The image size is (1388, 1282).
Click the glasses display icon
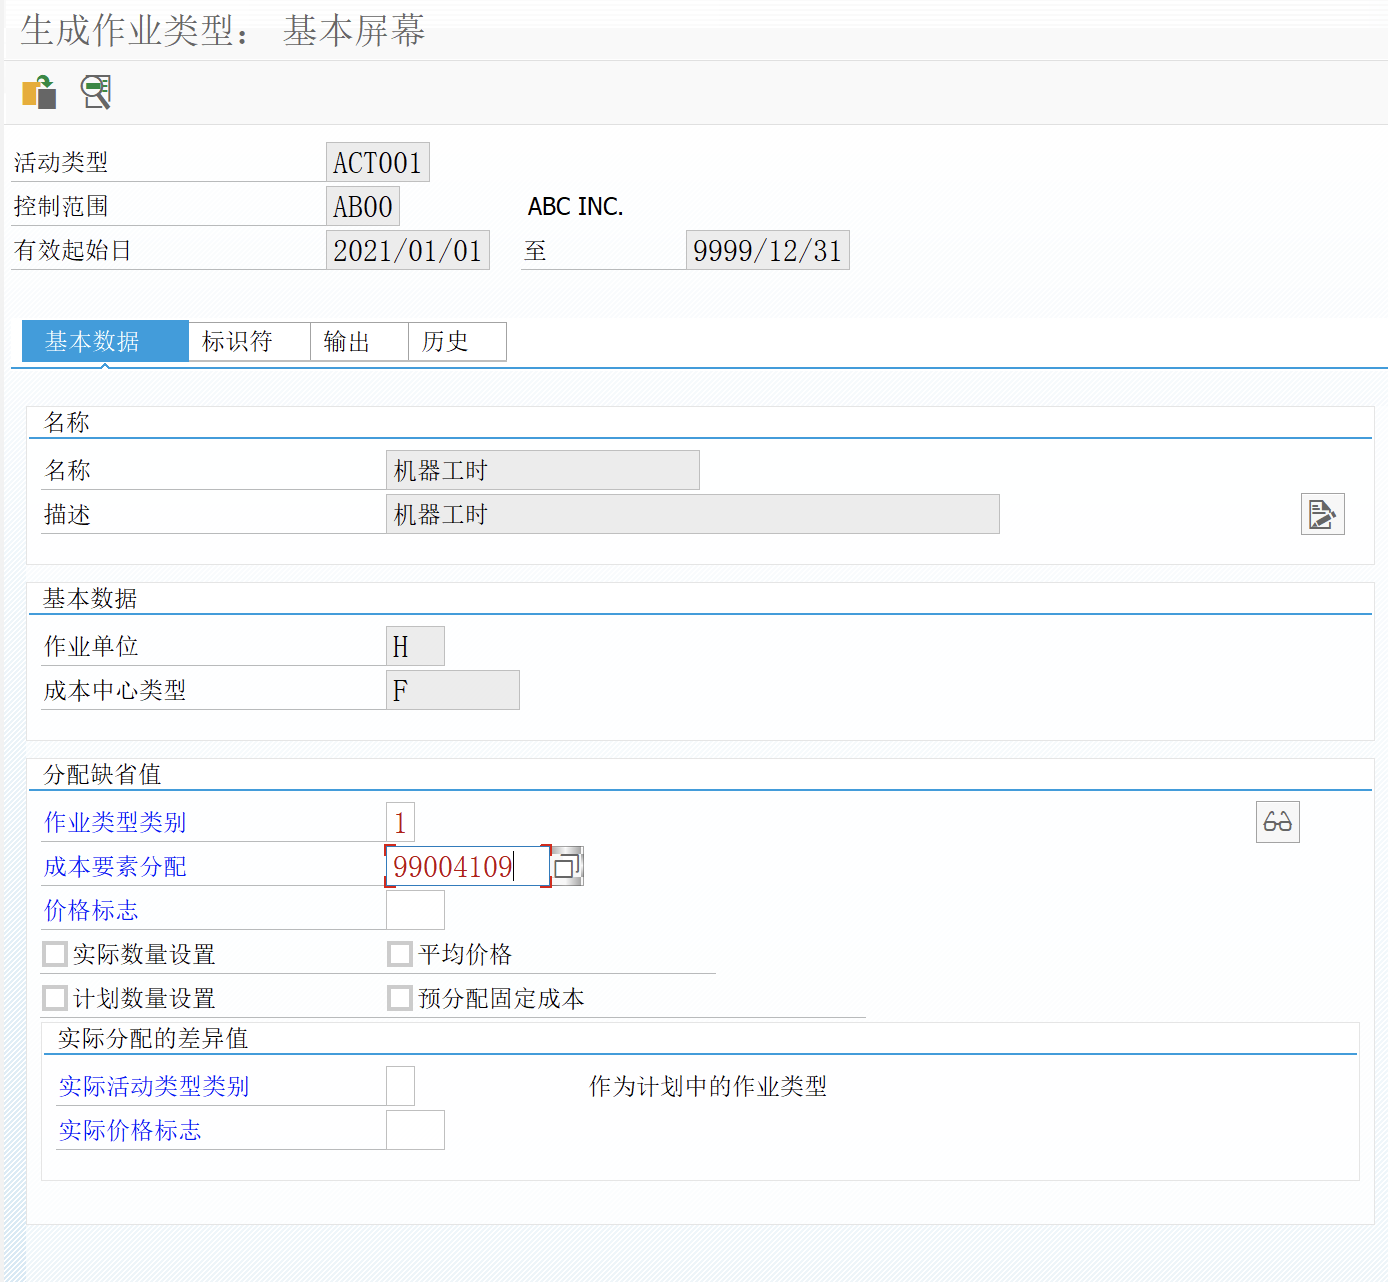point(1277,822)
